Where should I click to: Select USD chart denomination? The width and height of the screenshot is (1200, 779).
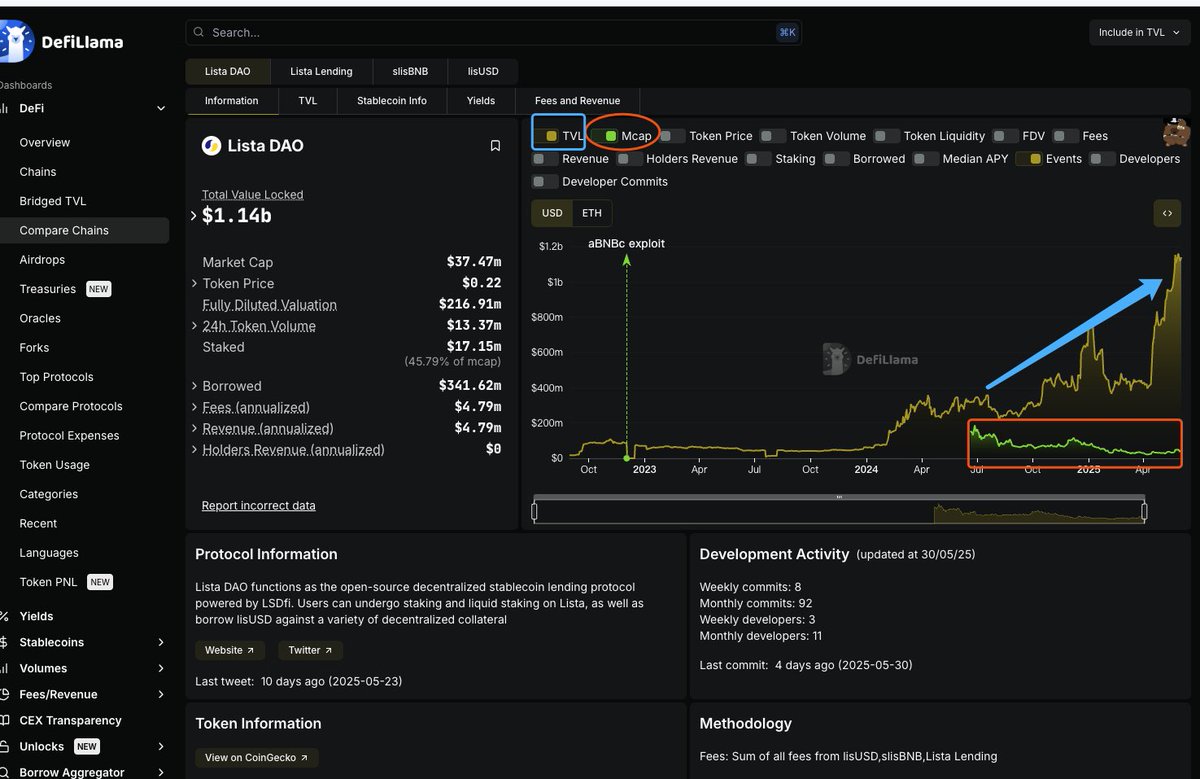(x=552, y=213)
